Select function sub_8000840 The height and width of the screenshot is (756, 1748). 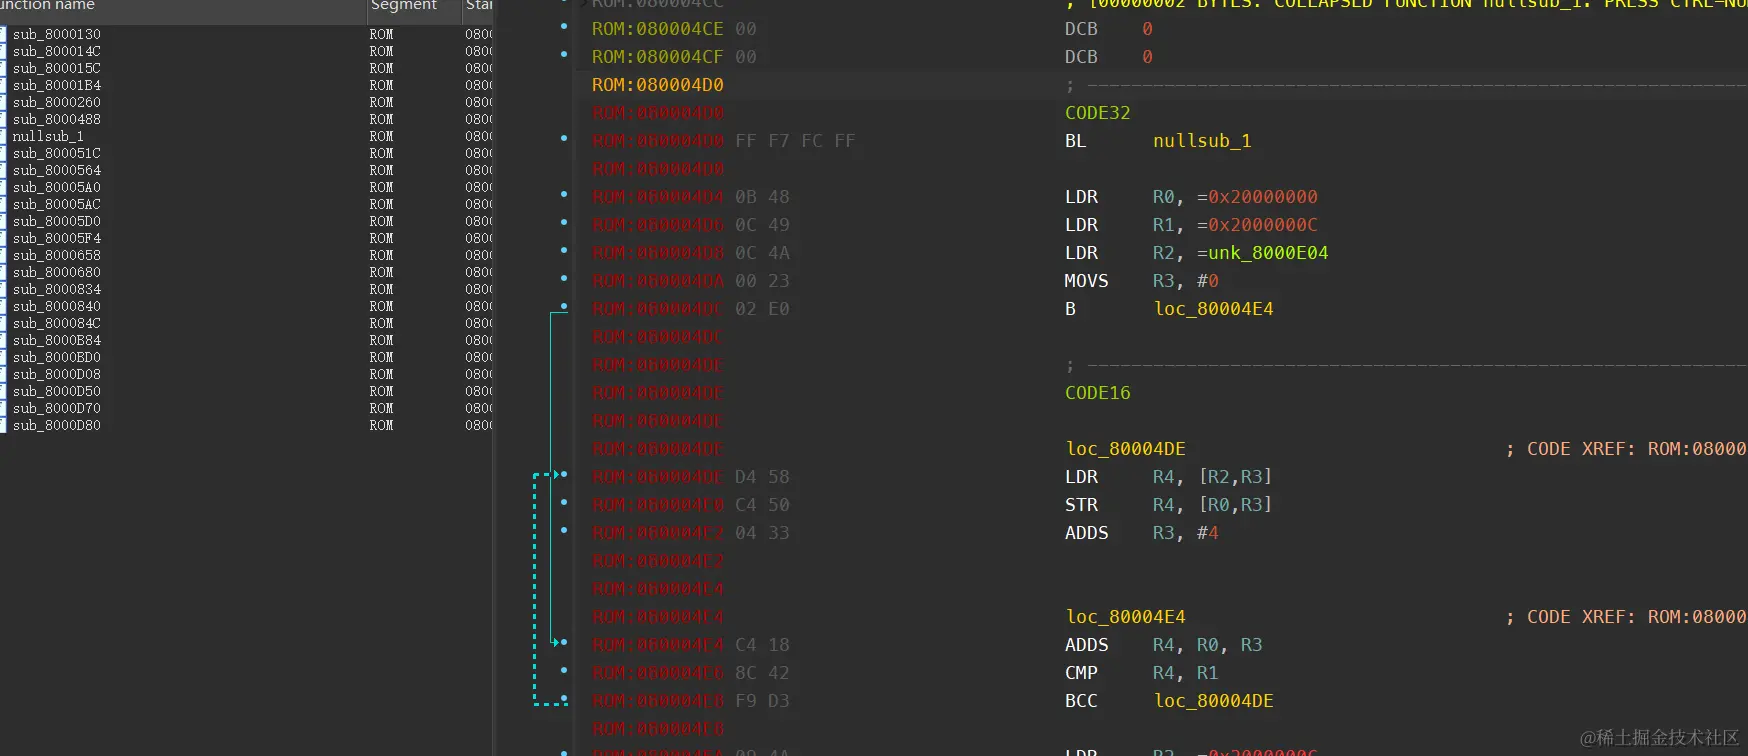(x=57, y=306)
